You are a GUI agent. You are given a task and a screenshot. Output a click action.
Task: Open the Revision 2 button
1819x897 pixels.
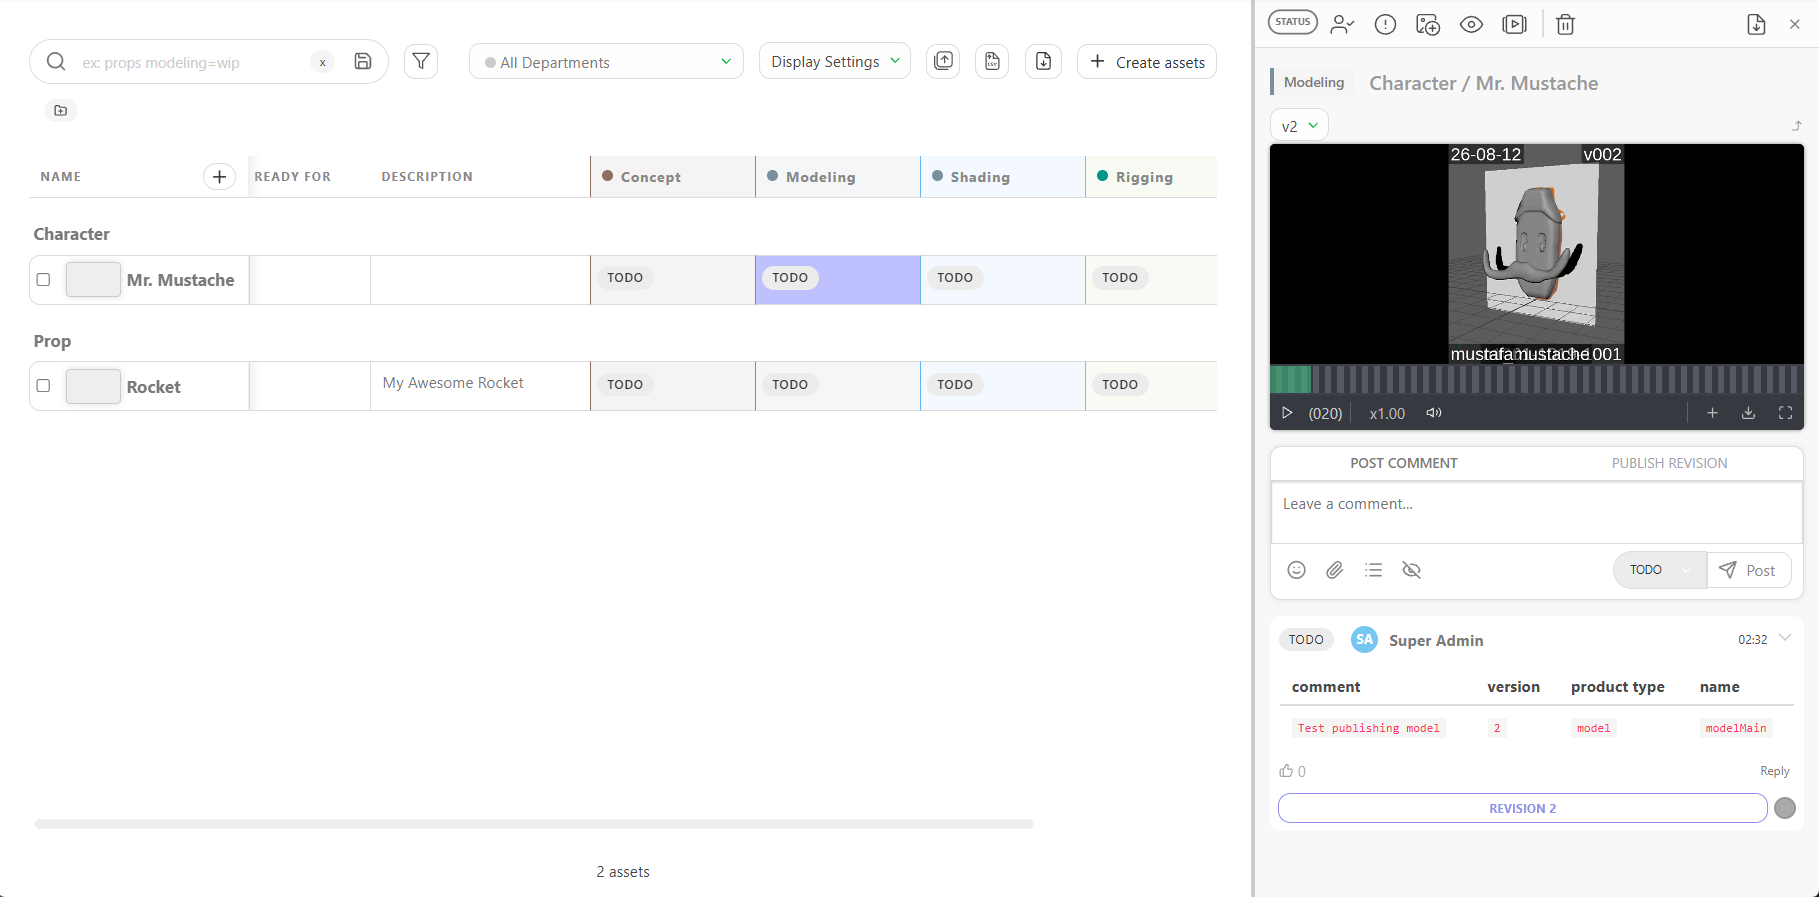(1522, 808)
